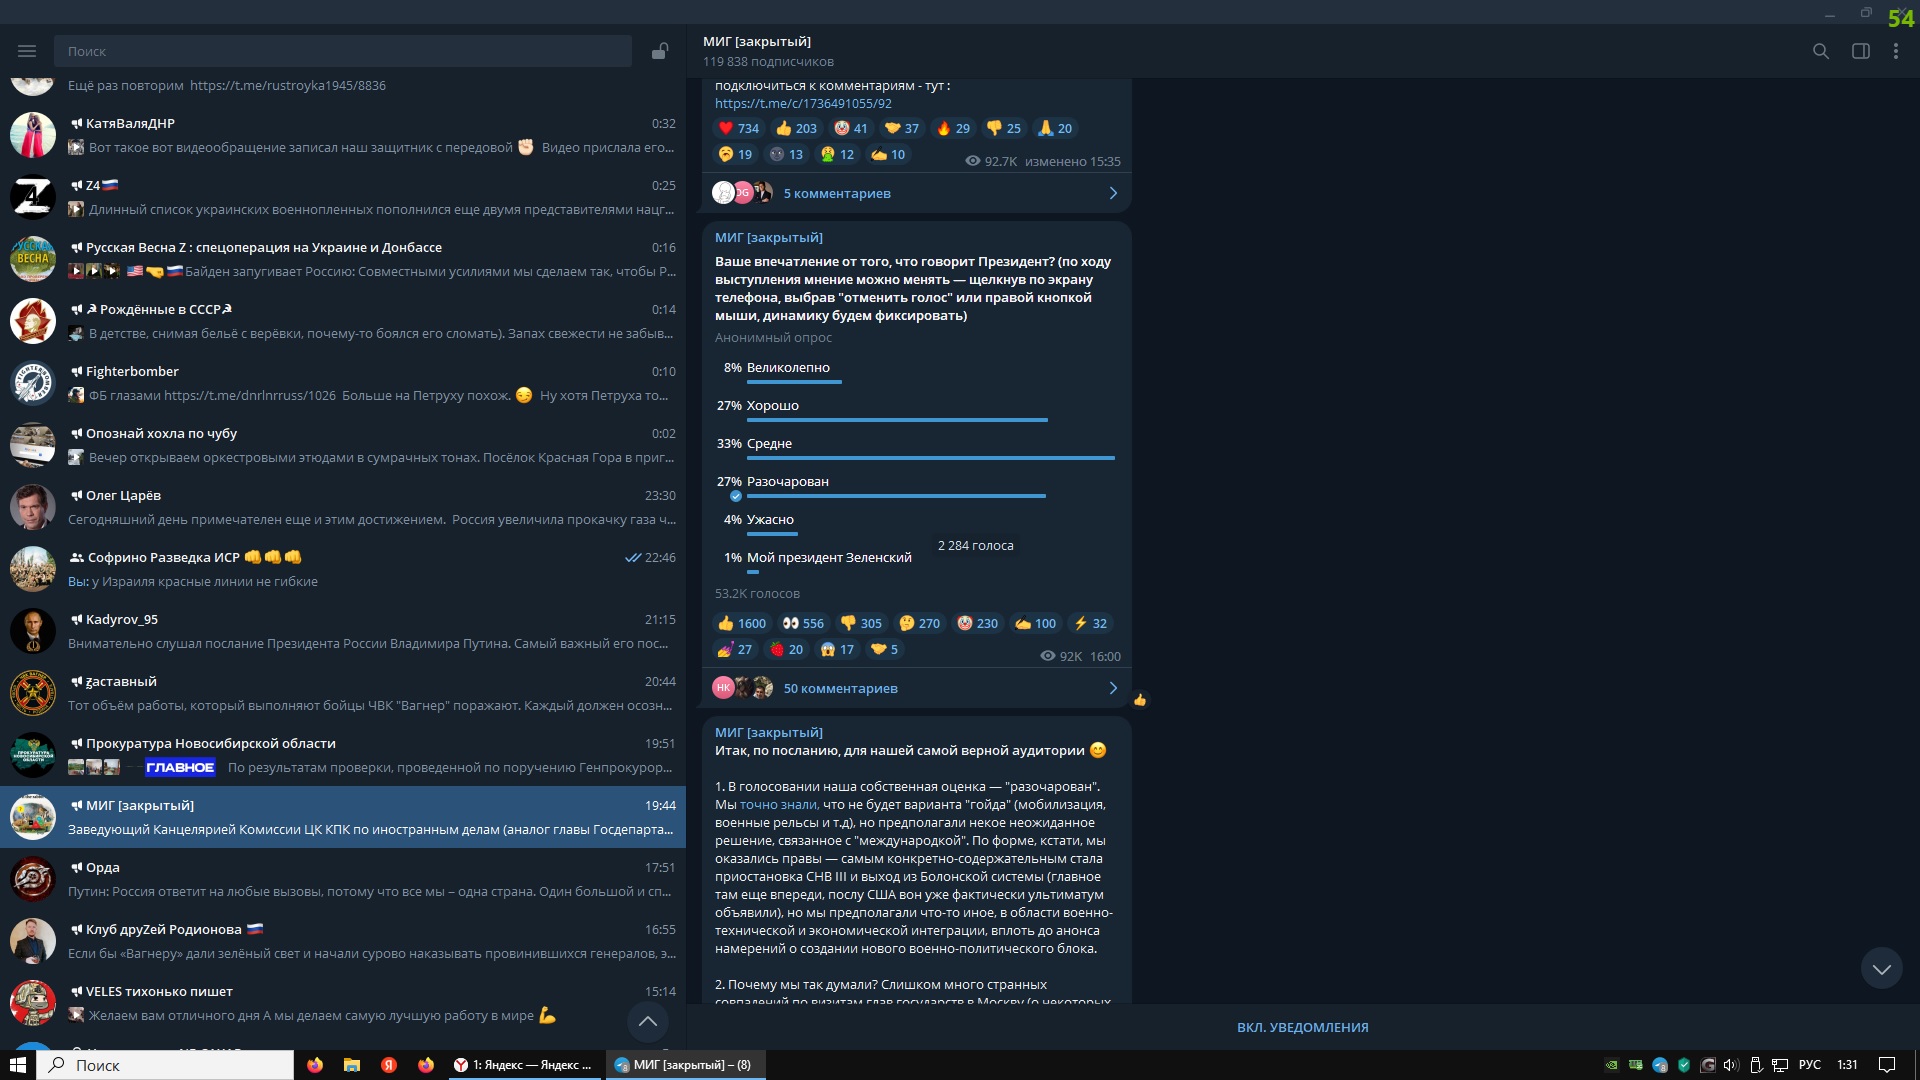Image resolution: width=1920 pixels, height=1080 pixels.
Task: Select poll option Мой президент Зеленский
Action: pyautogui.click(x=915, y=561)
